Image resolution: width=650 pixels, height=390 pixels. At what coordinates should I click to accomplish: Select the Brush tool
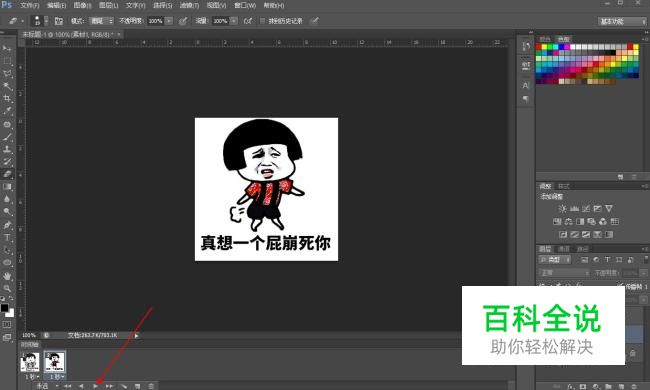7,136
